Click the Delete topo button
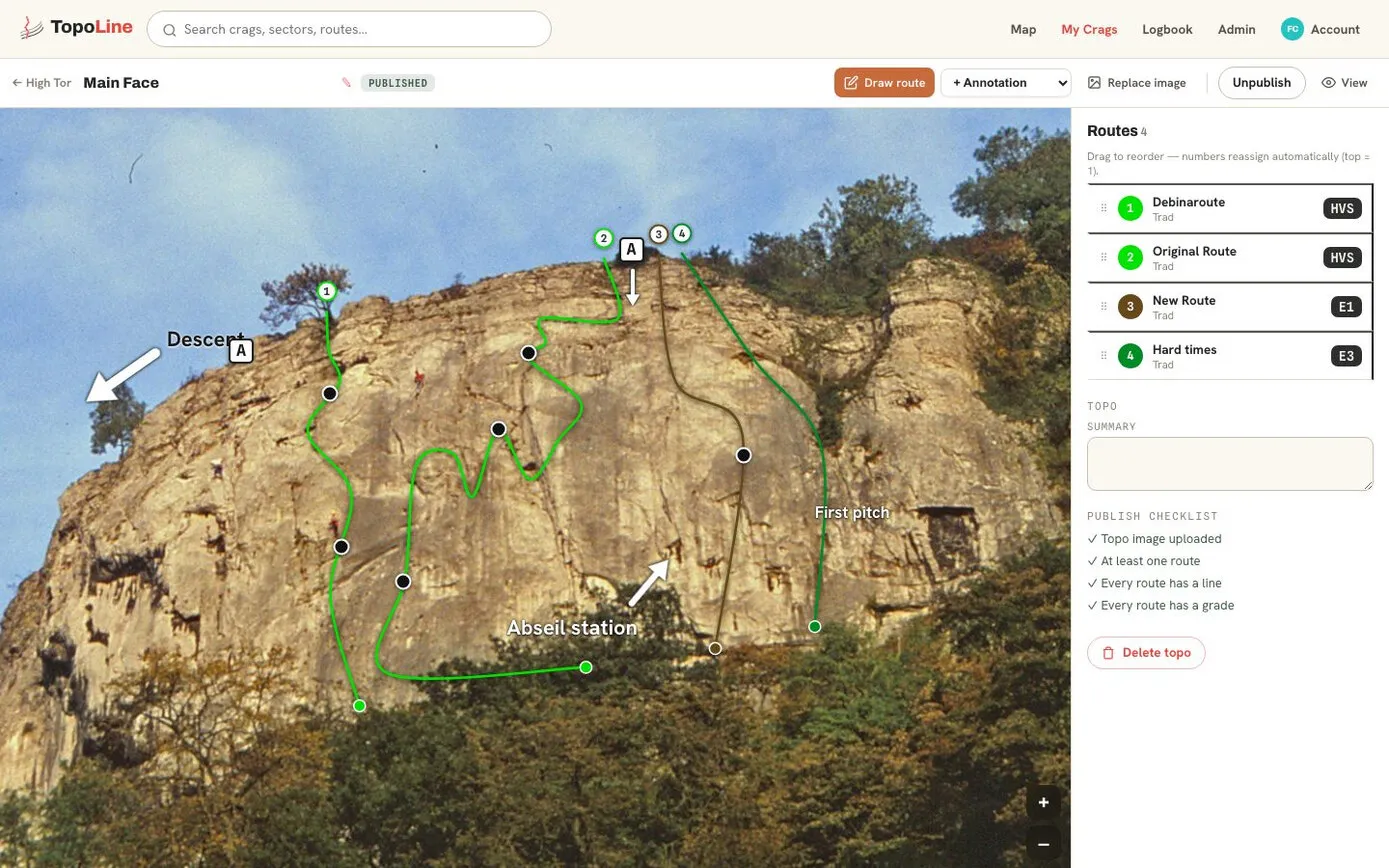 (1146, 653)
